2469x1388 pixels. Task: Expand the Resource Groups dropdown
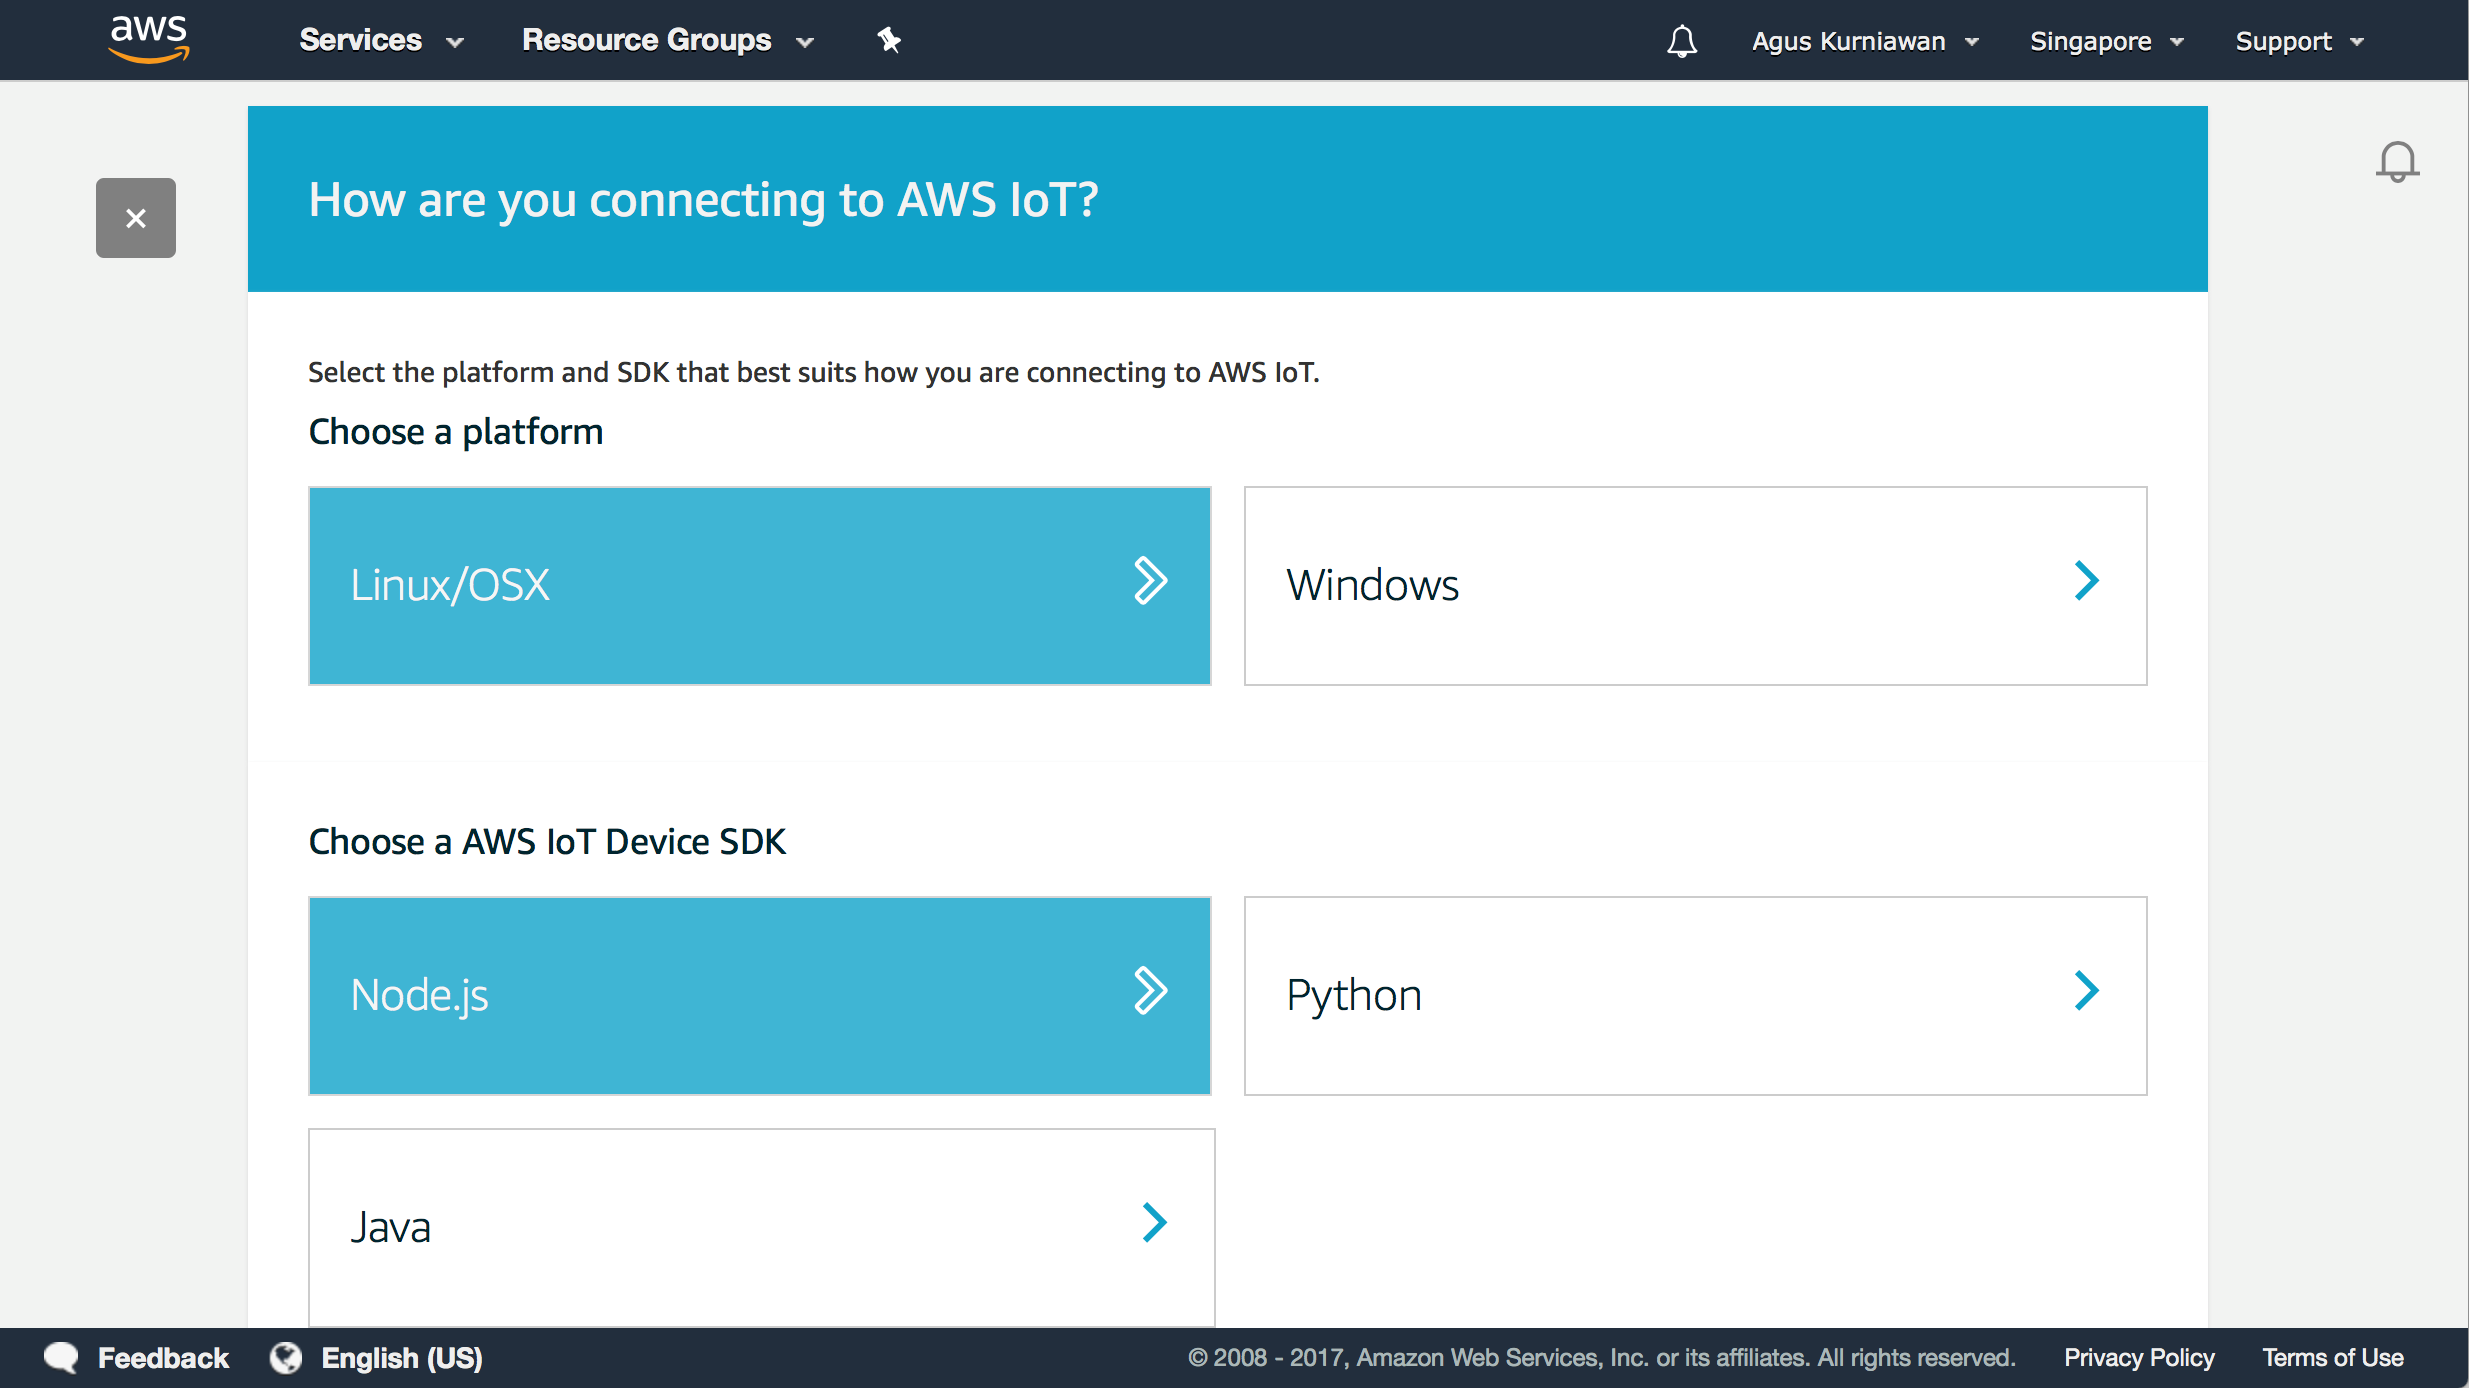pos(668,40)
